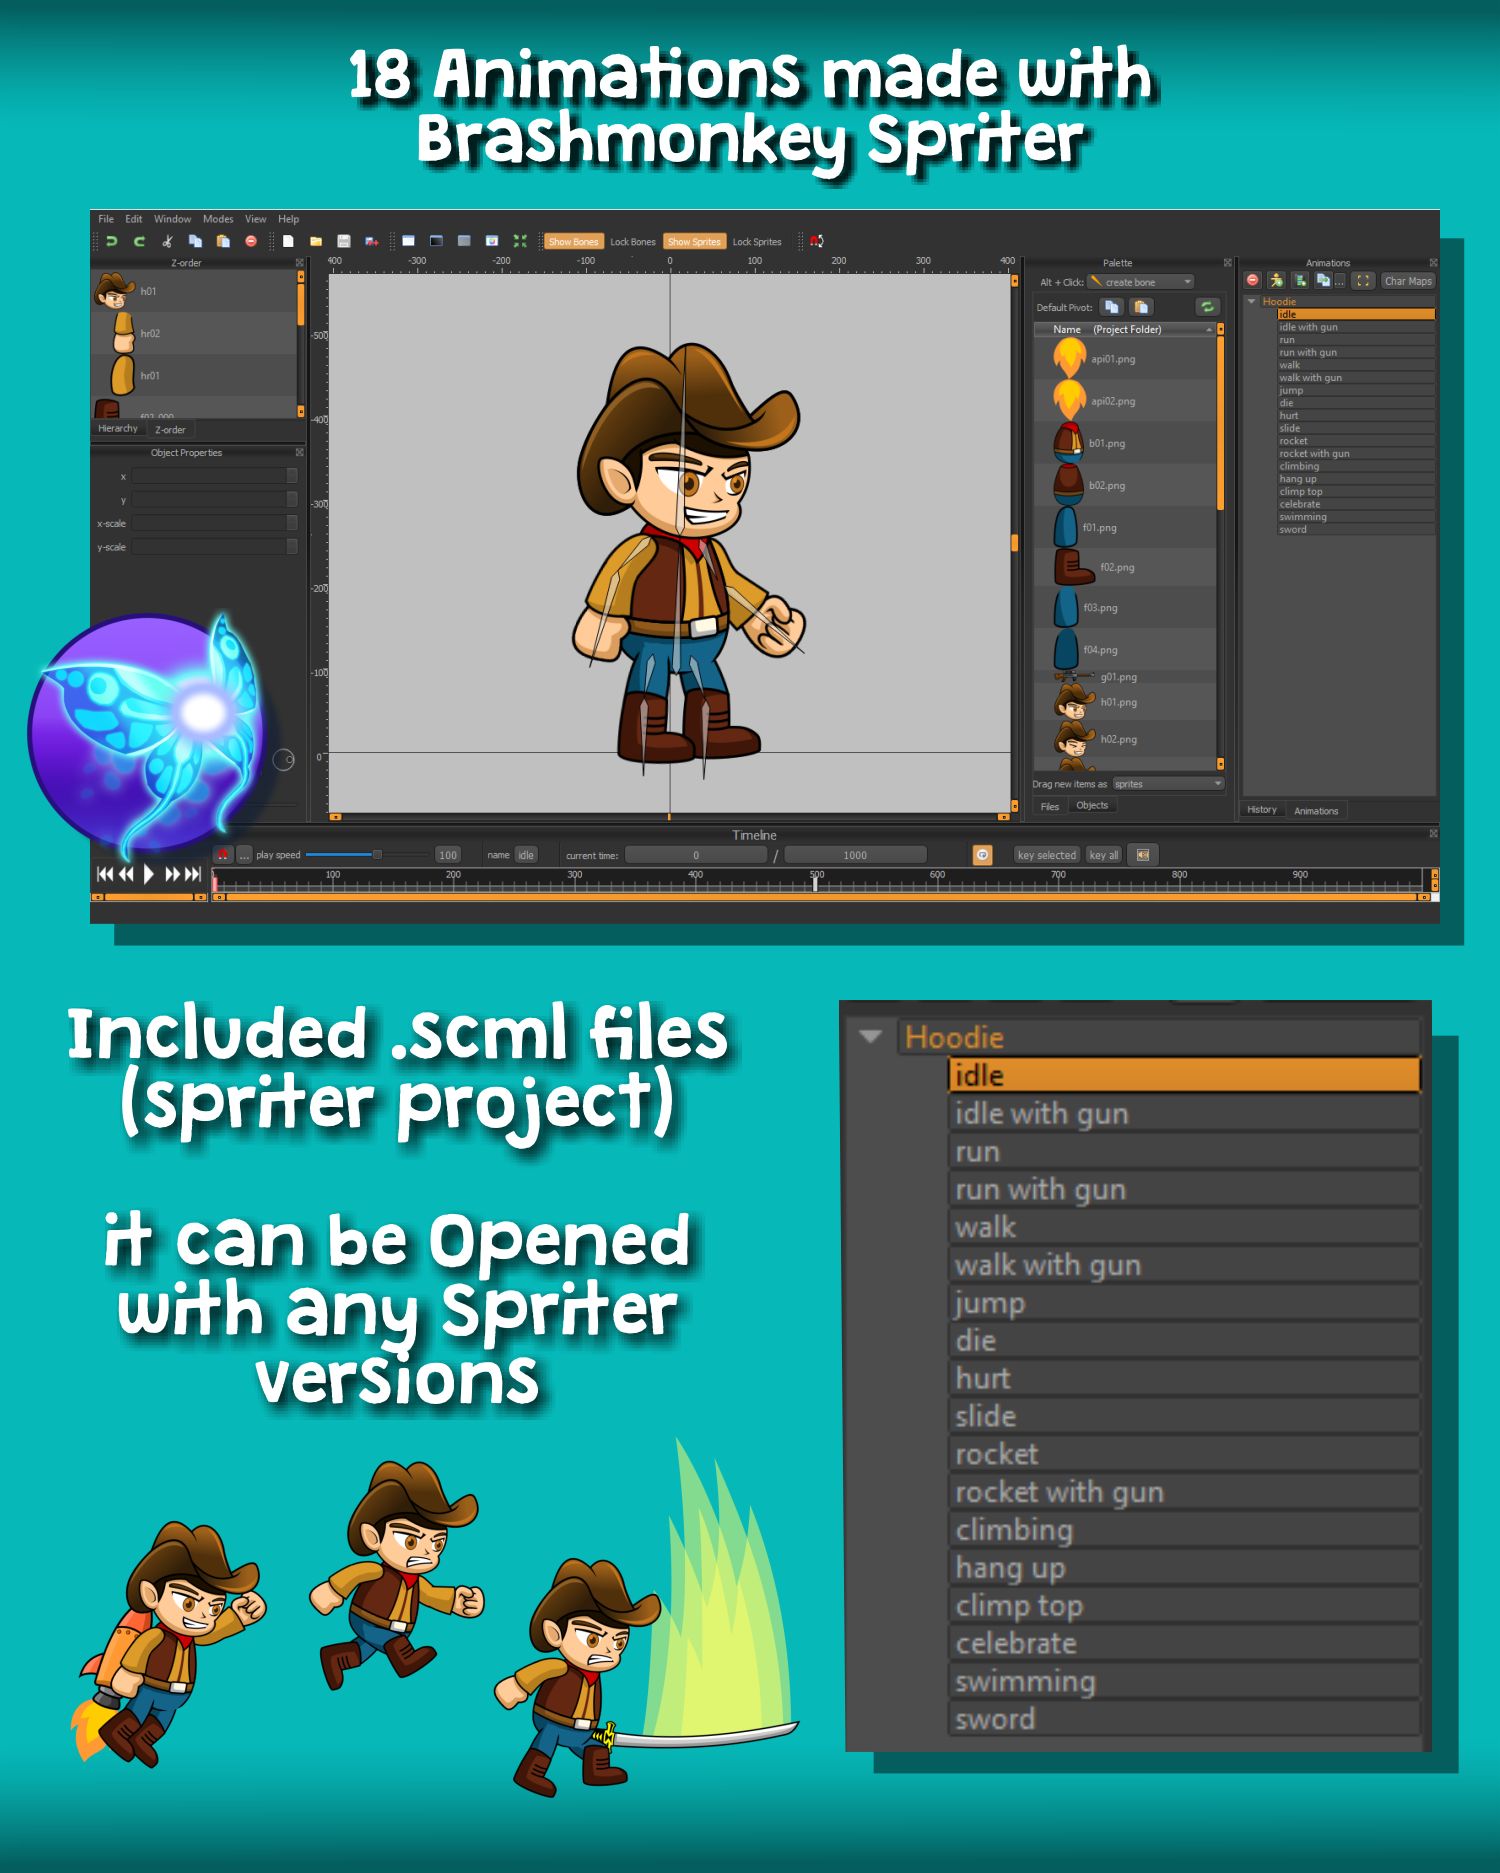This screenshot has height=1873, width=1500.
Task: Enable Lock Bones
Action: (632, 241)
